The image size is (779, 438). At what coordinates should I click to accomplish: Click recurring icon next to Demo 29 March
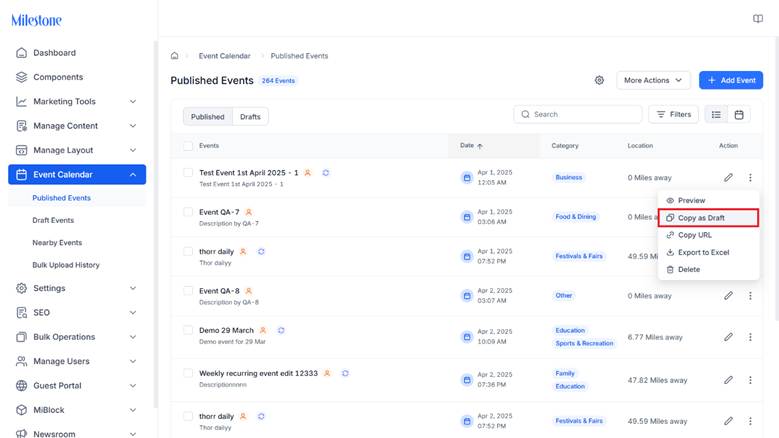281,330
